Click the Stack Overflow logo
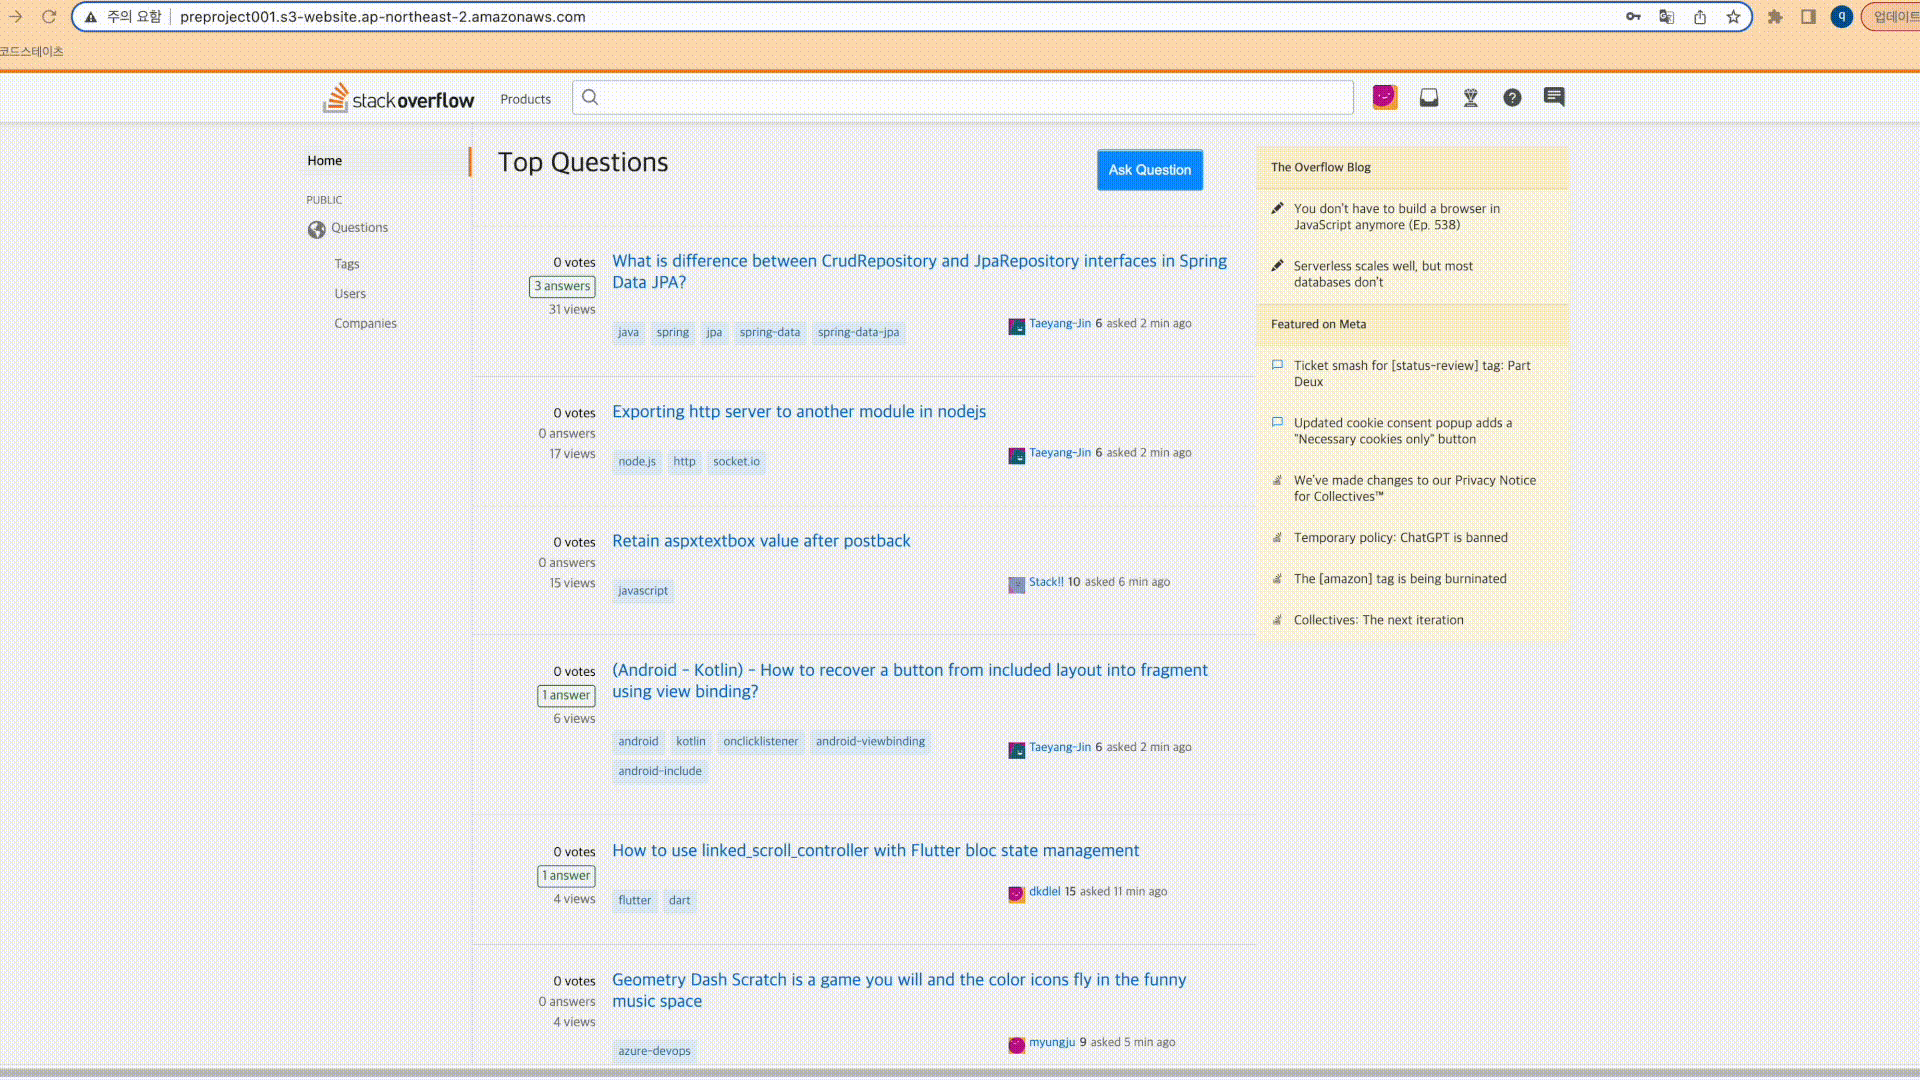The height and width of the screenshot is (1080, 1920). tap(398, 98)
